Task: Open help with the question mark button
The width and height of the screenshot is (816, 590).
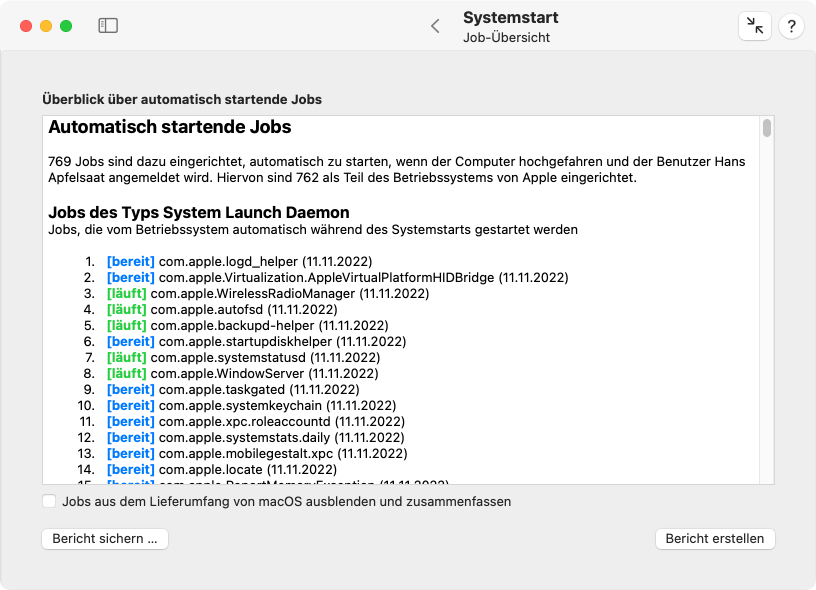Action: (791, 25)
